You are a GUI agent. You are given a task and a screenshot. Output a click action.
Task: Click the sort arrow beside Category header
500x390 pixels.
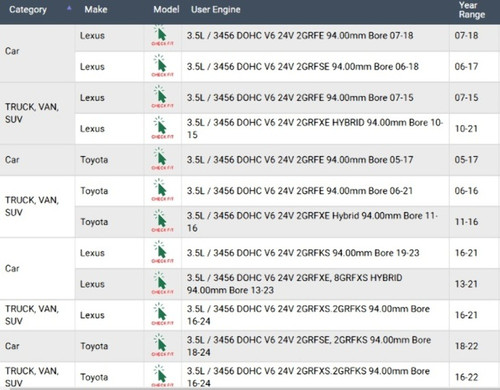(69, 9)
